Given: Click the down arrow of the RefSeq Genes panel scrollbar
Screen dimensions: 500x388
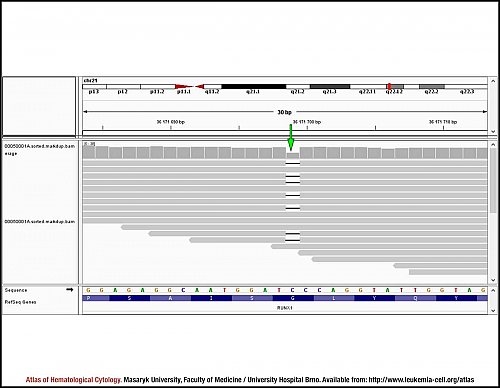Looking at the screenshot, I should point(493,310).
